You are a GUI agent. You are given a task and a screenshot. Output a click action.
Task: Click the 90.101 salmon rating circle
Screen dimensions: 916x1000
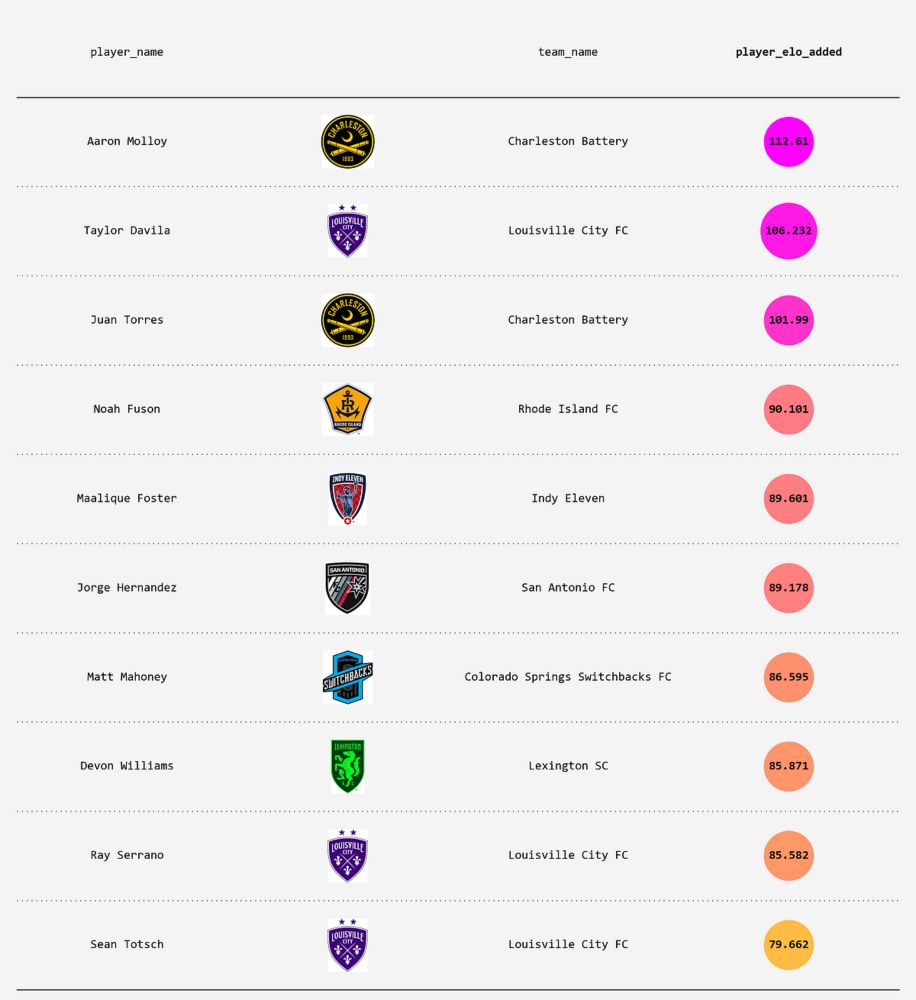click(x=788, y=409)
